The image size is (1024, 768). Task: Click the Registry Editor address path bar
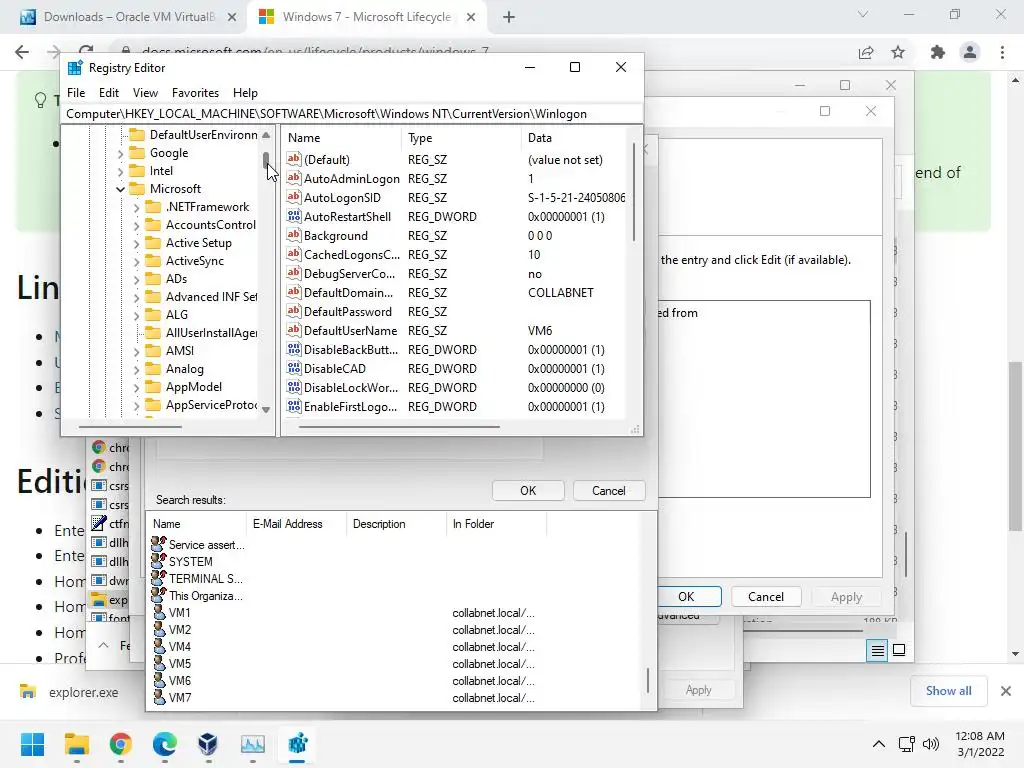(x=353, y=114)
